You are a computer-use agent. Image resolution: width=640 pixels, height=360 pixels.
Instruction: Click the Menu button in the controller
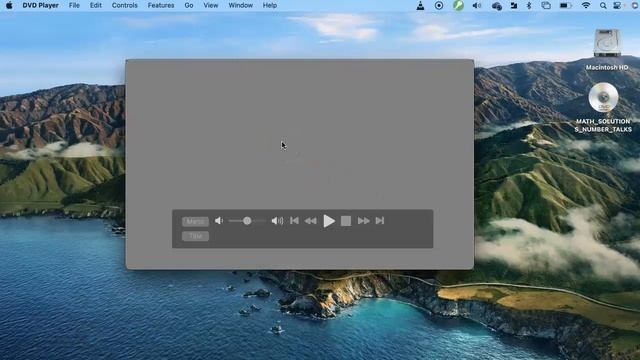tap(195, 222)
